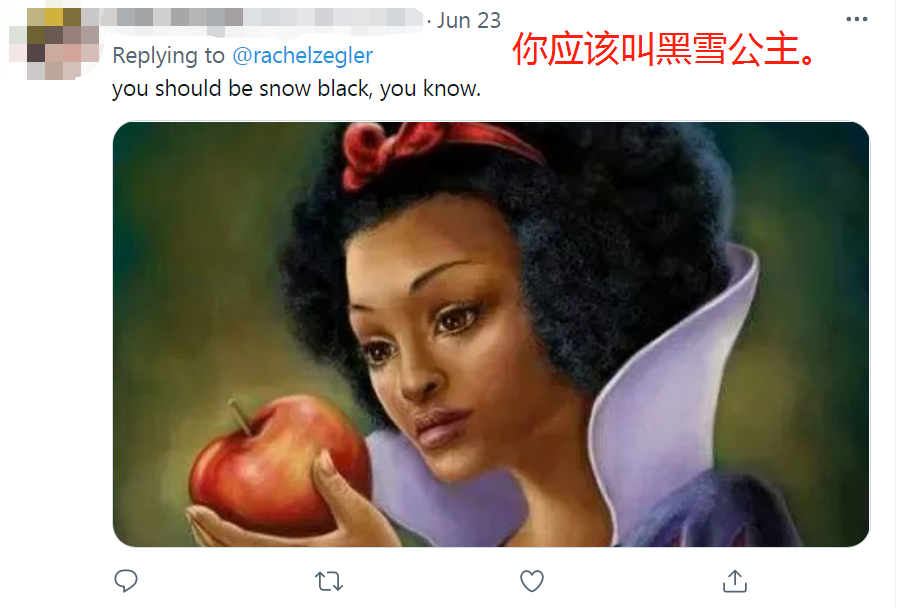This screenshot has width=901, height=608.
Task: Open the share menu with upload arrow icon
Action: click(734, 580)
